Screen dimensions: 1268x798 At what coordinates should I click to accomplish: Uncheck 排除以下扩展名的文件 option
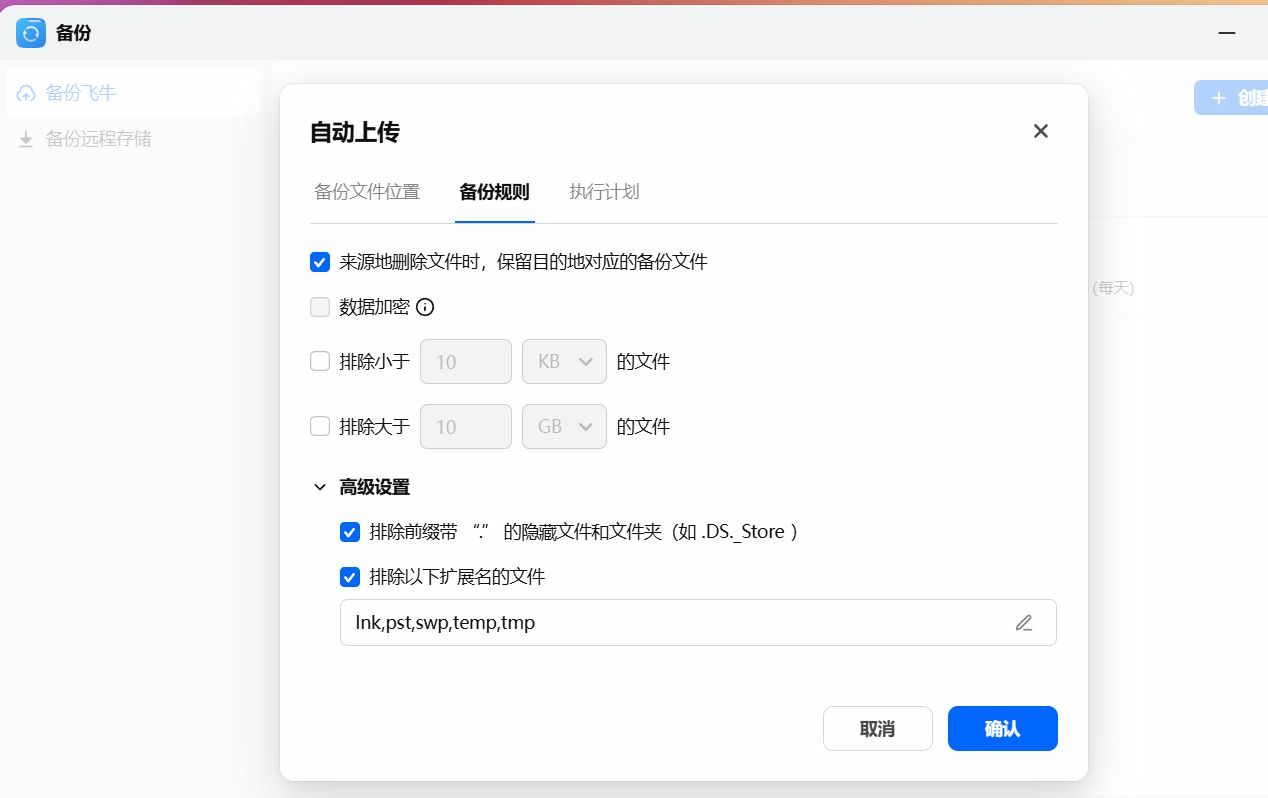tap(350, 577)
